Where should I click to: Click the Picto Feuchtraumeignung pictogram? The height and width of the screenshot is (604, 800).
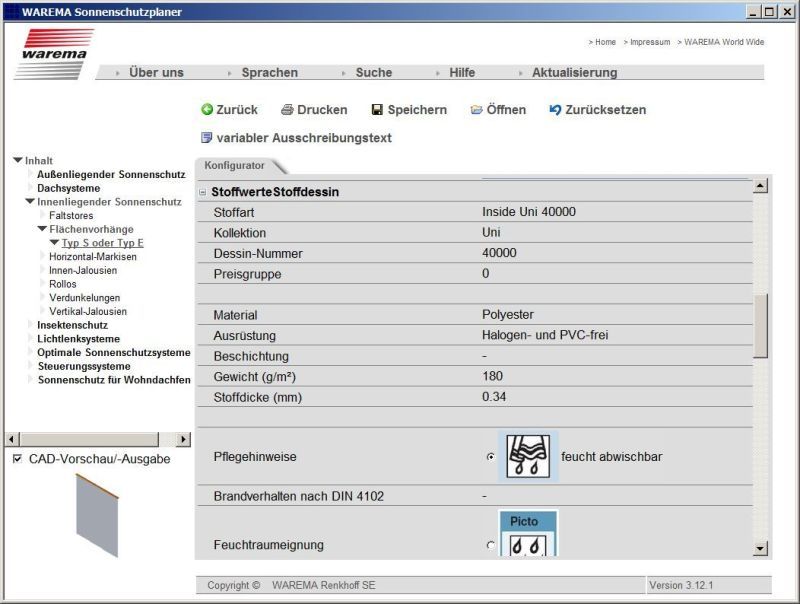(x=528, y=533)
